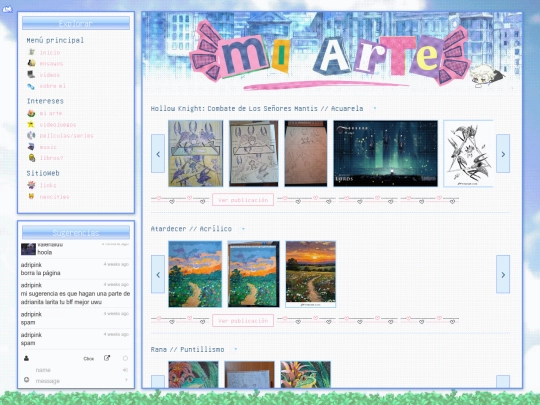Click the emoji smiley icon by message

[27, 380]
